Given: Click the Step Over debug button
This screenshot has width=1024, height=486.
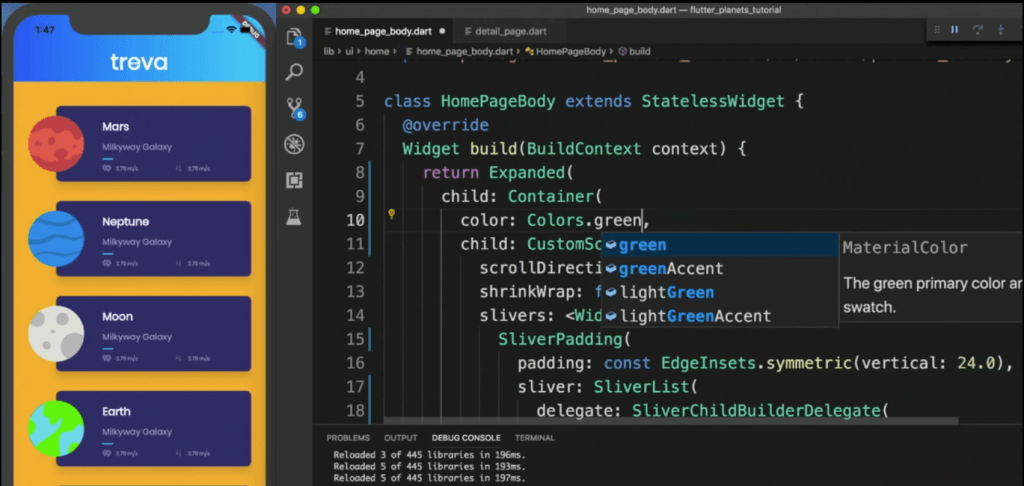Looking at the screenshot, I should point(977,30).
